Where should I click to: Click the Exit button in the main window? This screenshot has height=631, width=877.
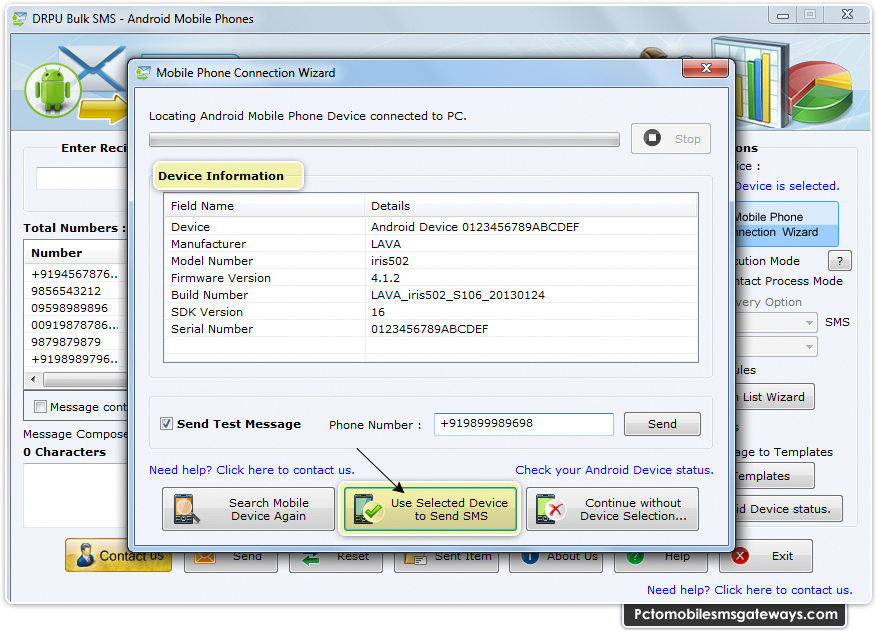click(x=766, y=556)
